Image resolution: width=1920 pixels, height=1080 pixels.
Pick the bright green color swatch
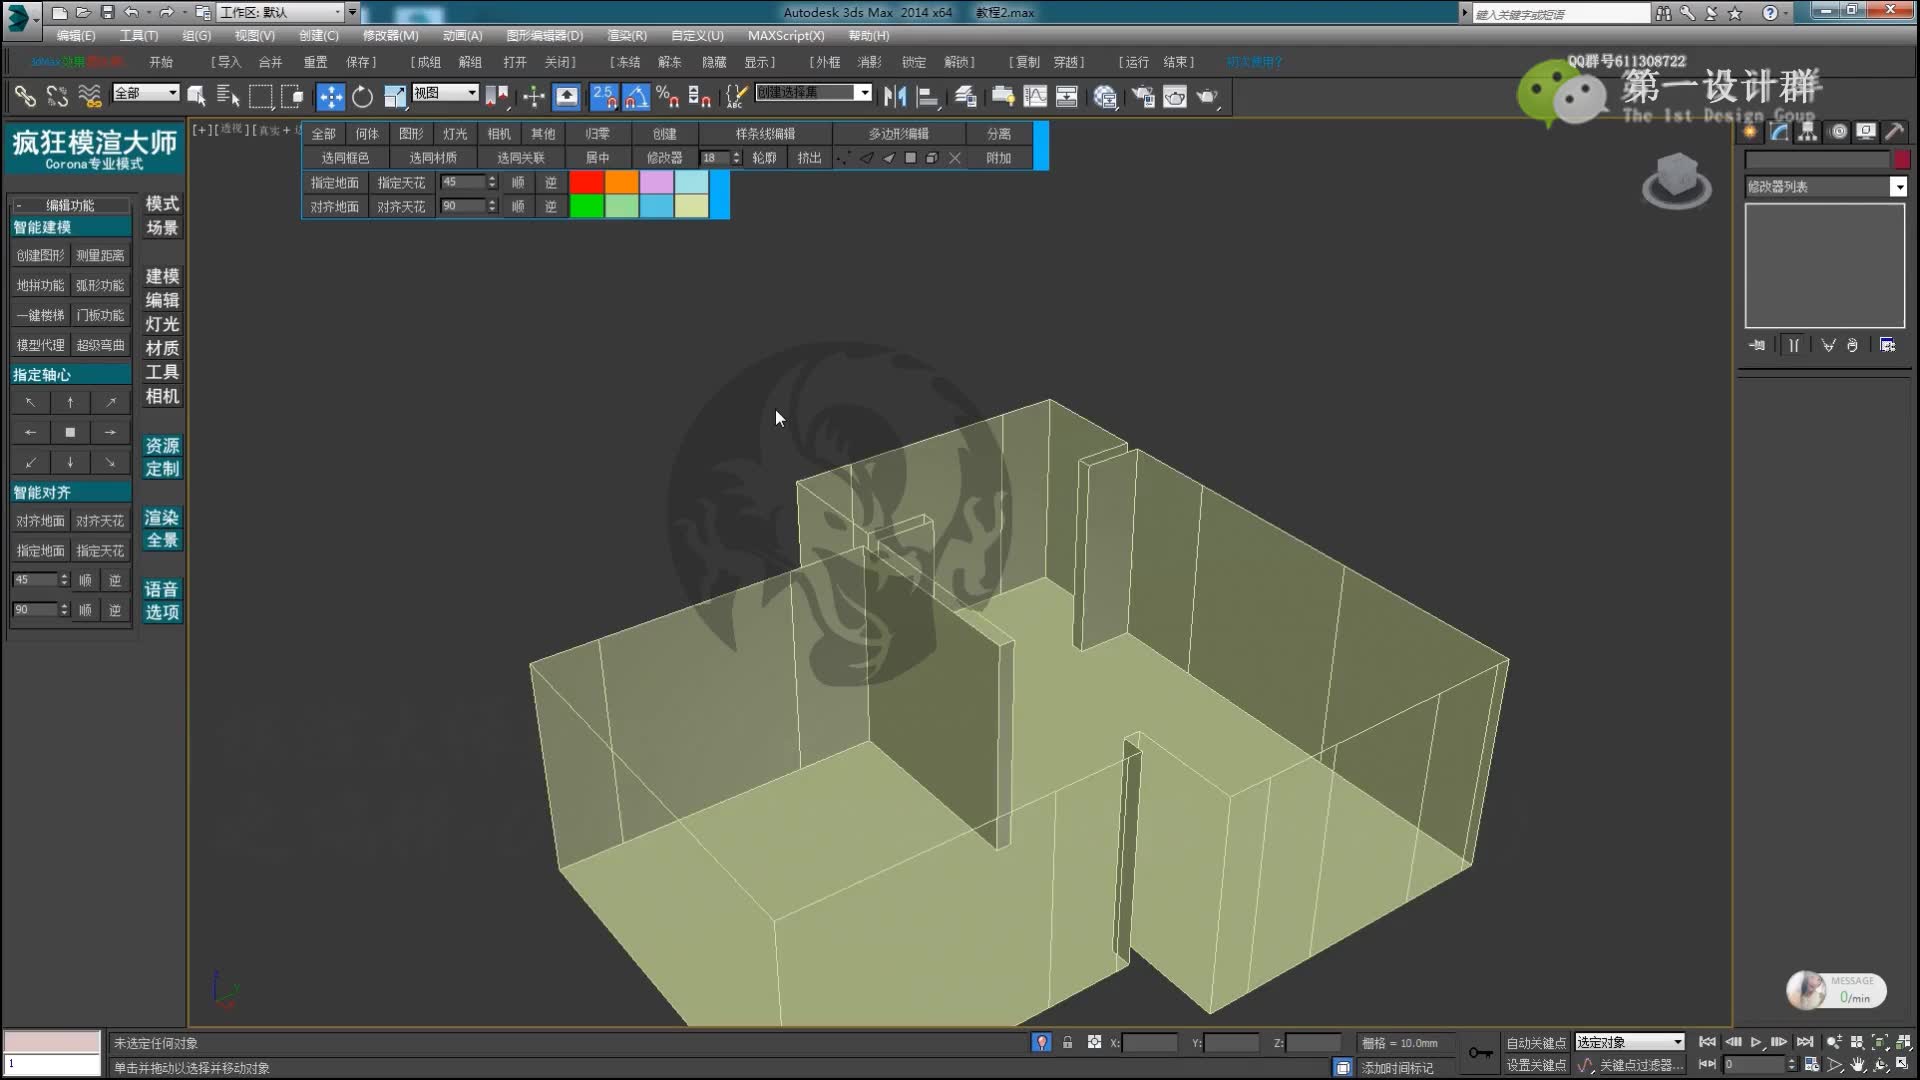(586, 206)
